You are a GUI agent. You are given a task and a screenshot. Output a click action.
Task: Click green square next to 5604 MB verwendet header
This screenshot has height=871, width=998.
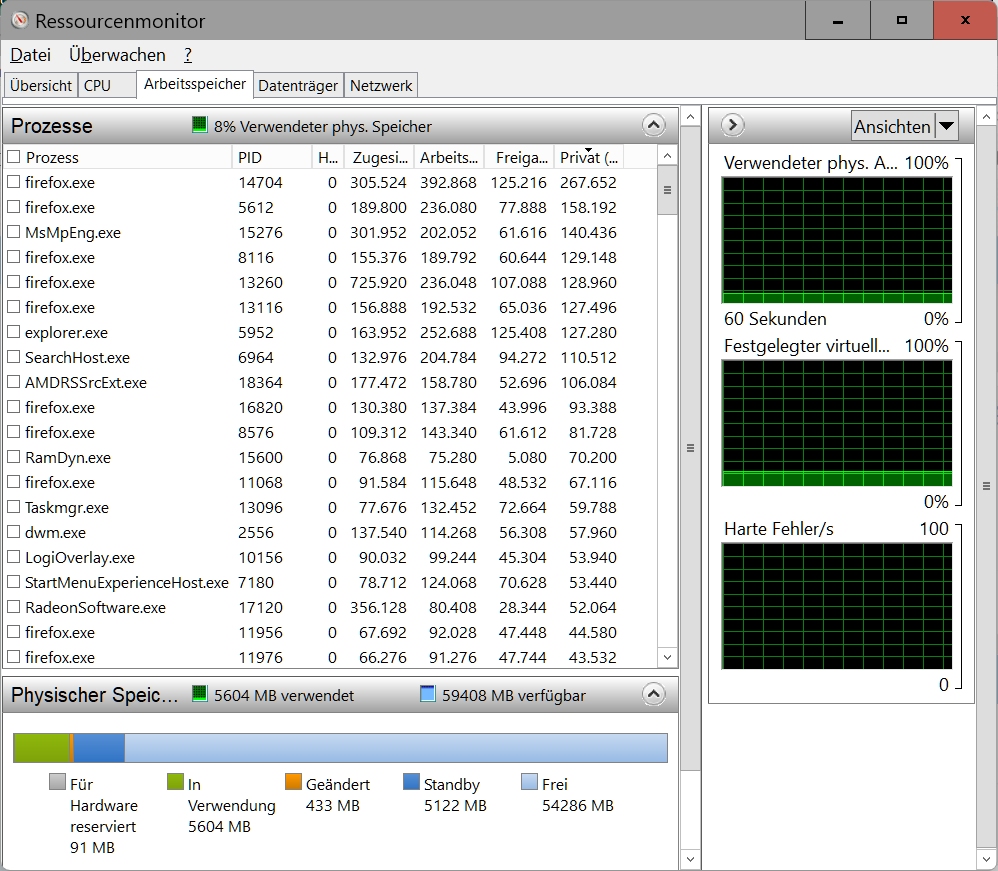(199, 693)
